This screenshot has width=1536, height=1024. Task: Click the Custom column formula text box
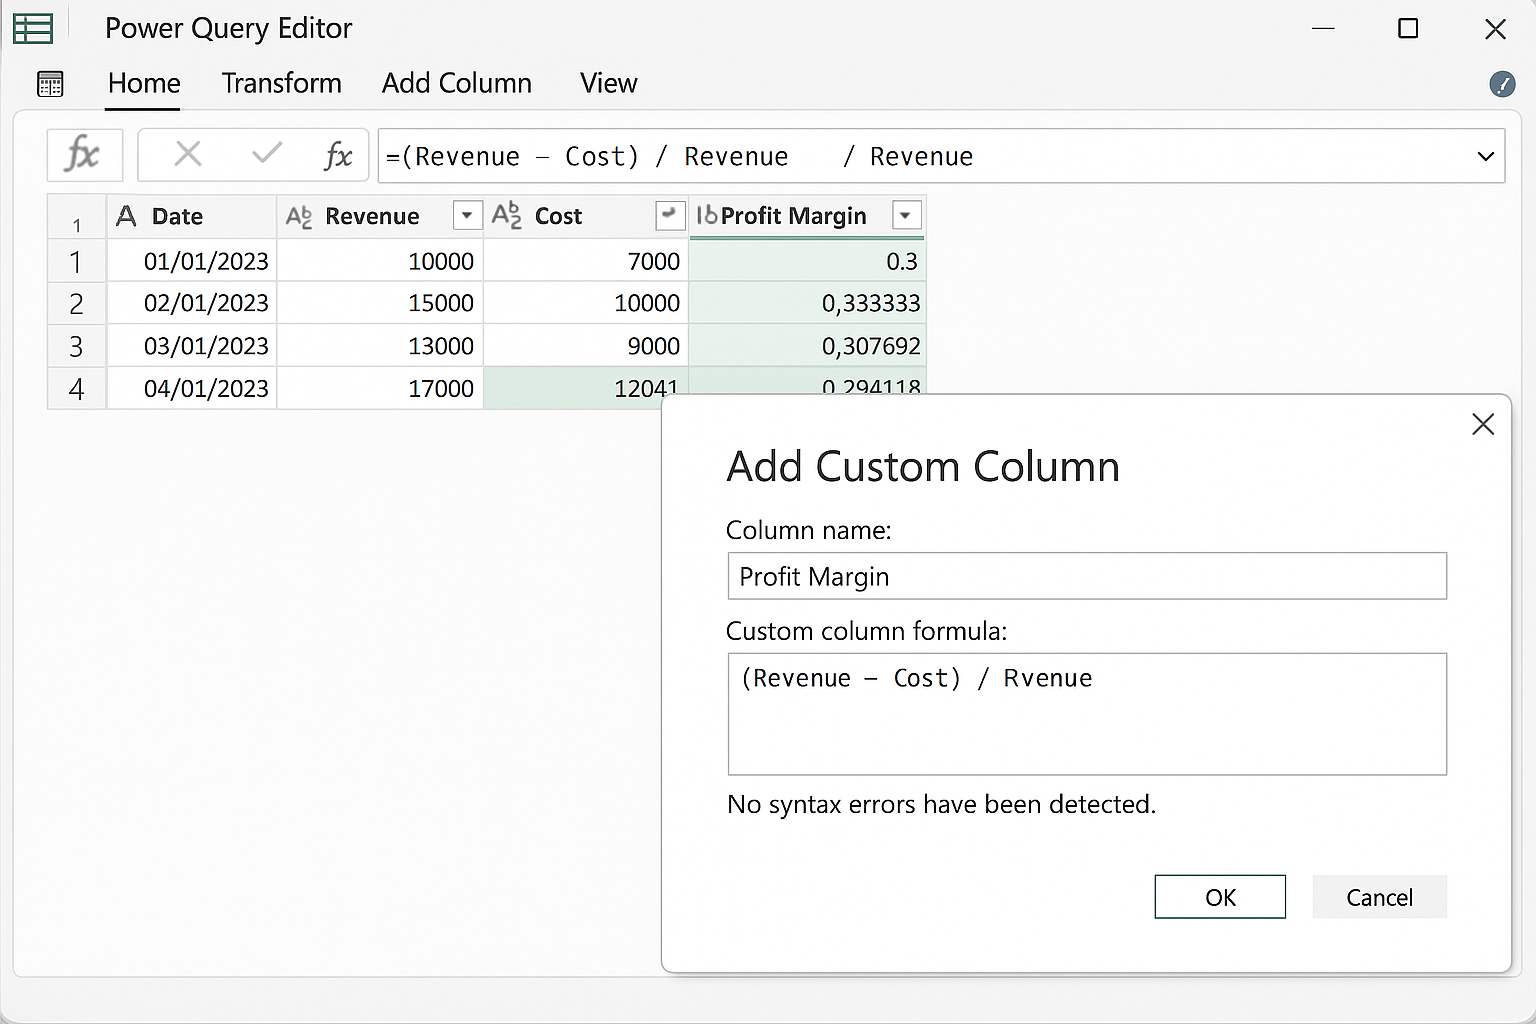click(1087, 714)
